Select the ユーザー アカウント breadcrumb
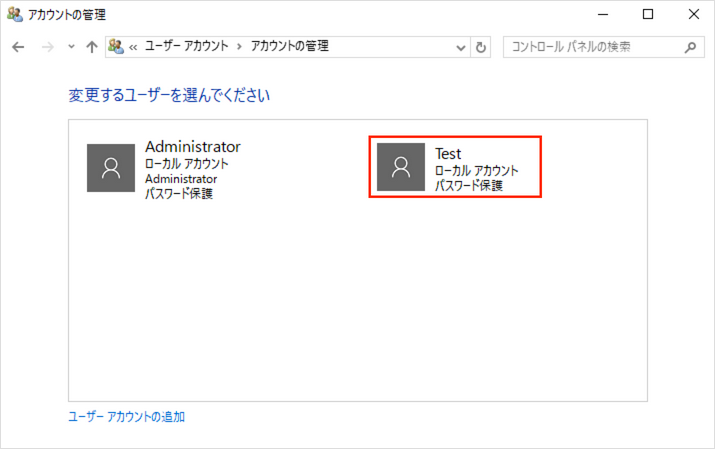715x449 pixels. (x=186, y=47)
